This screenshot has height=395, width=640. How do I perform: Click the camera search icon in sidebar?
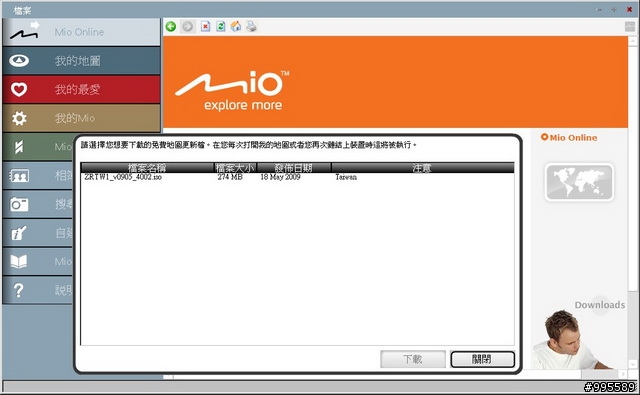(x=19, y=204)
